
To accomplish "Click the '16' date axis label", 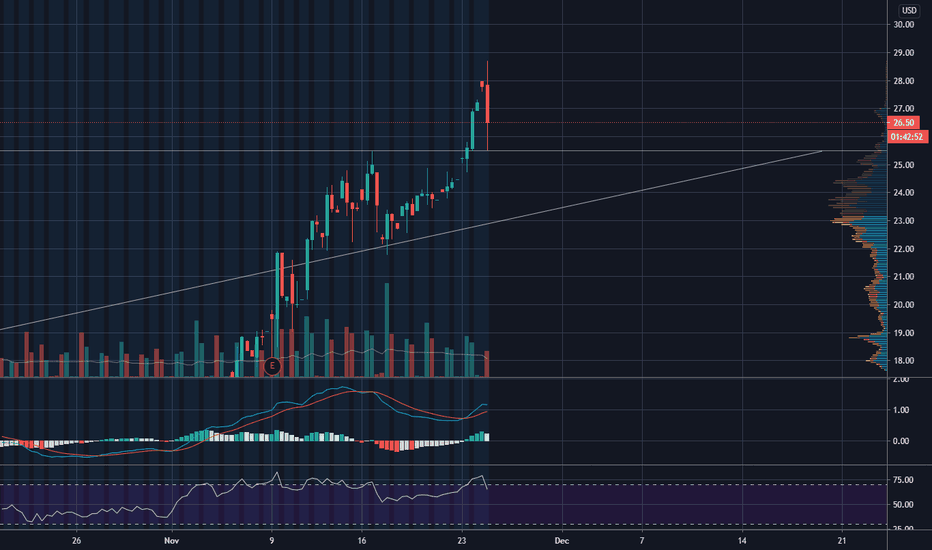I will (361, 540).
